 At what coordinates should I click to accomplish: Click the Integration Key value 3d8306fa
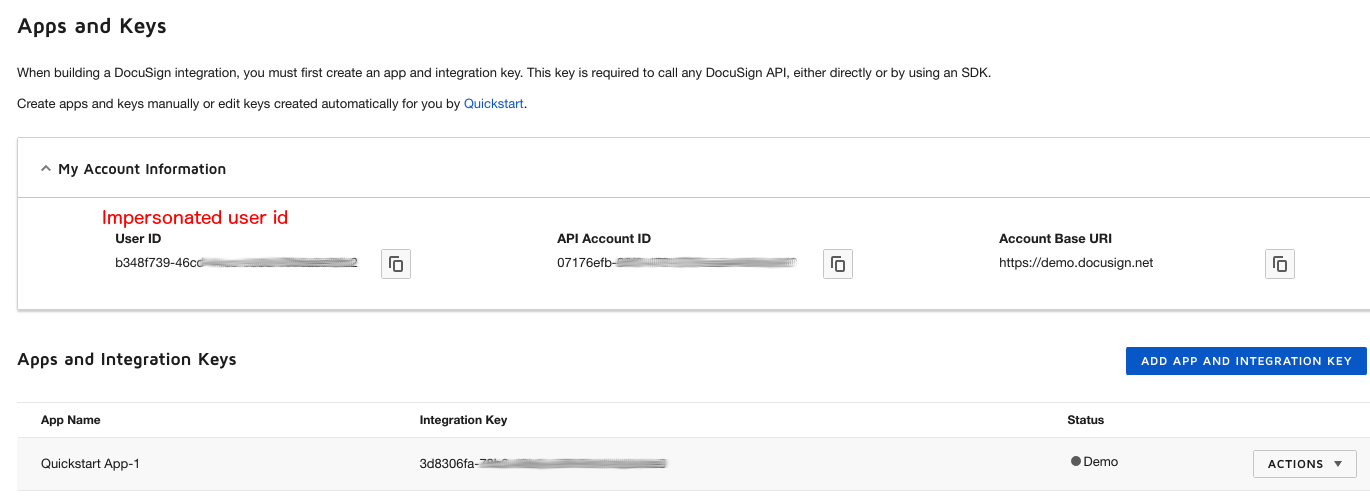(x=543, y=463)
